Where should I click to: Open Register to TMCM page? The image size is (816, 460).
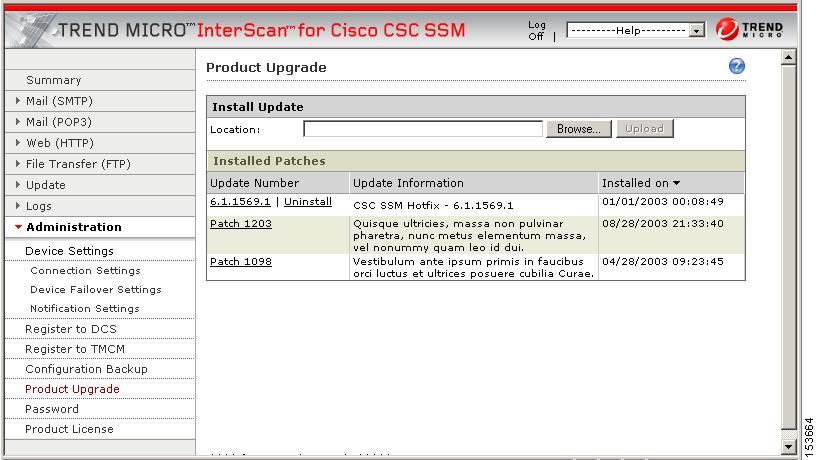click(x=75, y=349)
